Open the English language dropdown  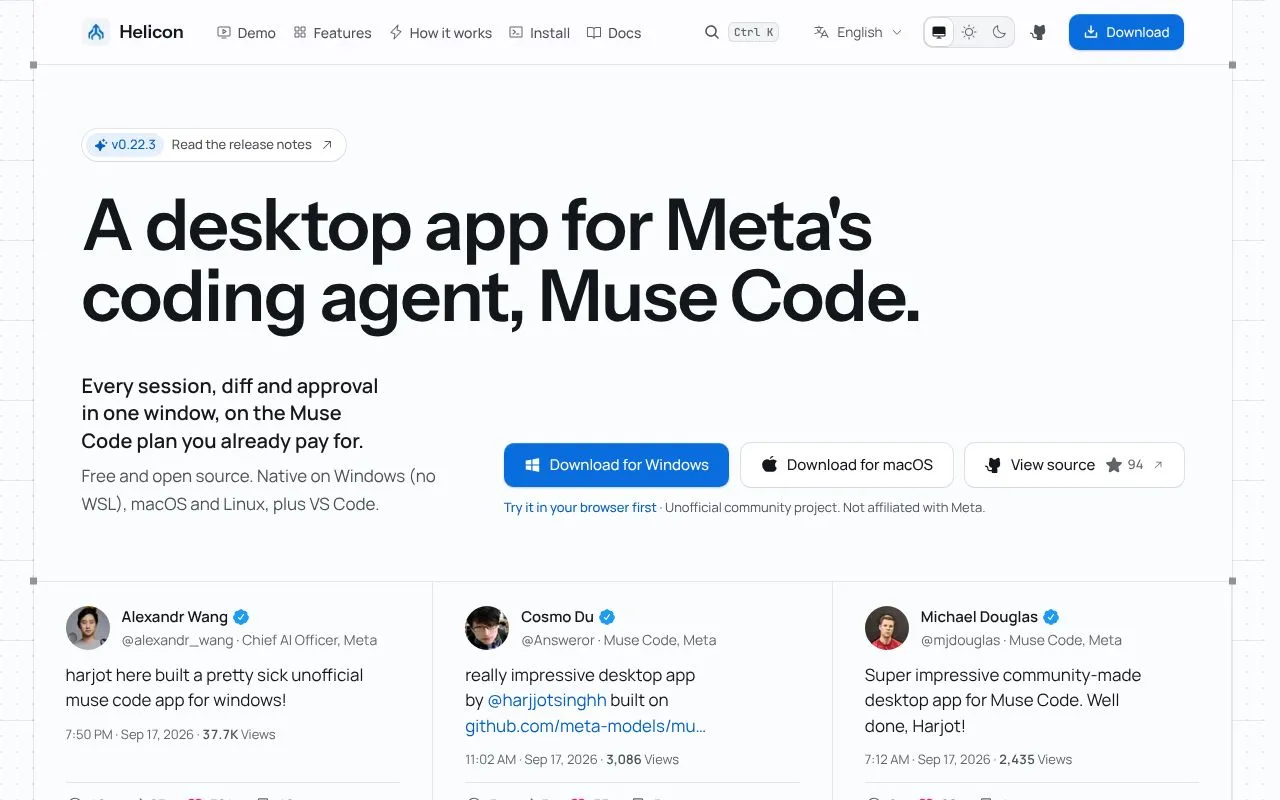click(x=858, y=32)
